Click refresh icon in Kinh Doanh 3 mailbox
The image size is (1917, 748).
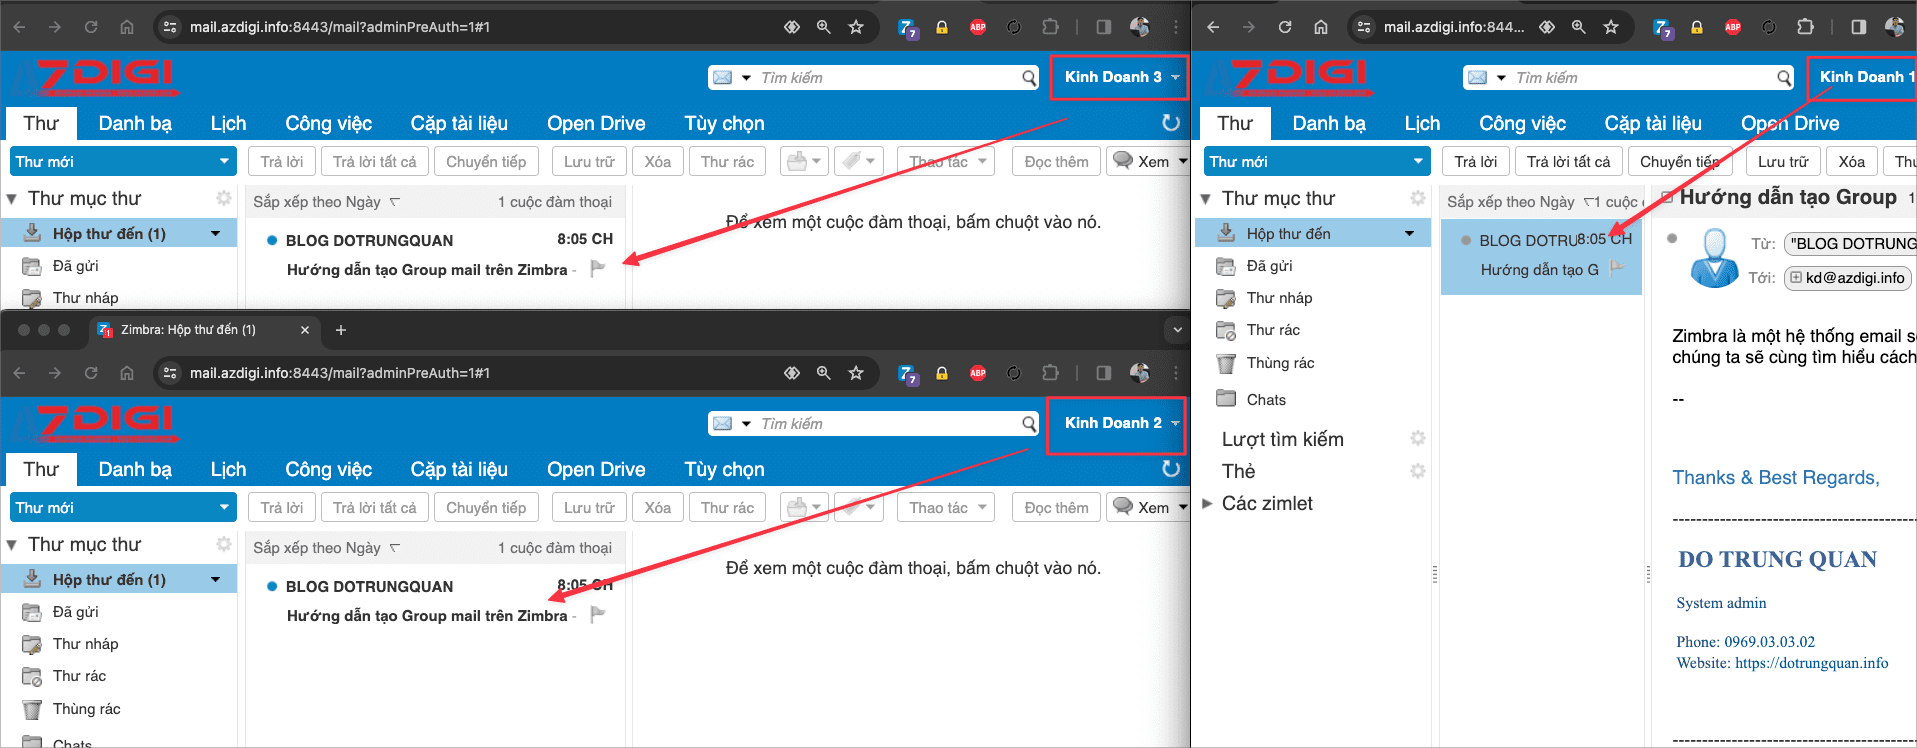(x=1171, y=123)
